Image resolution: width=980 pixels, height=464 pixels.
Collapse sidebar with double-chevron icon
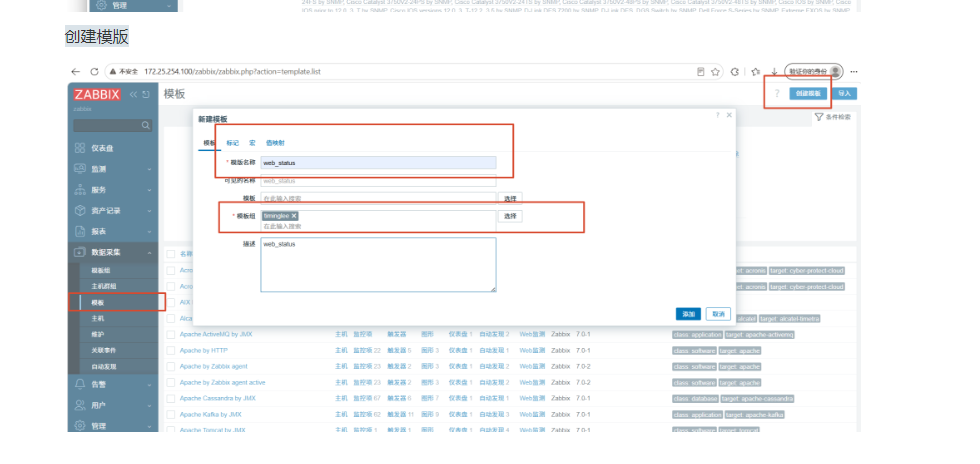click(133, 94)
